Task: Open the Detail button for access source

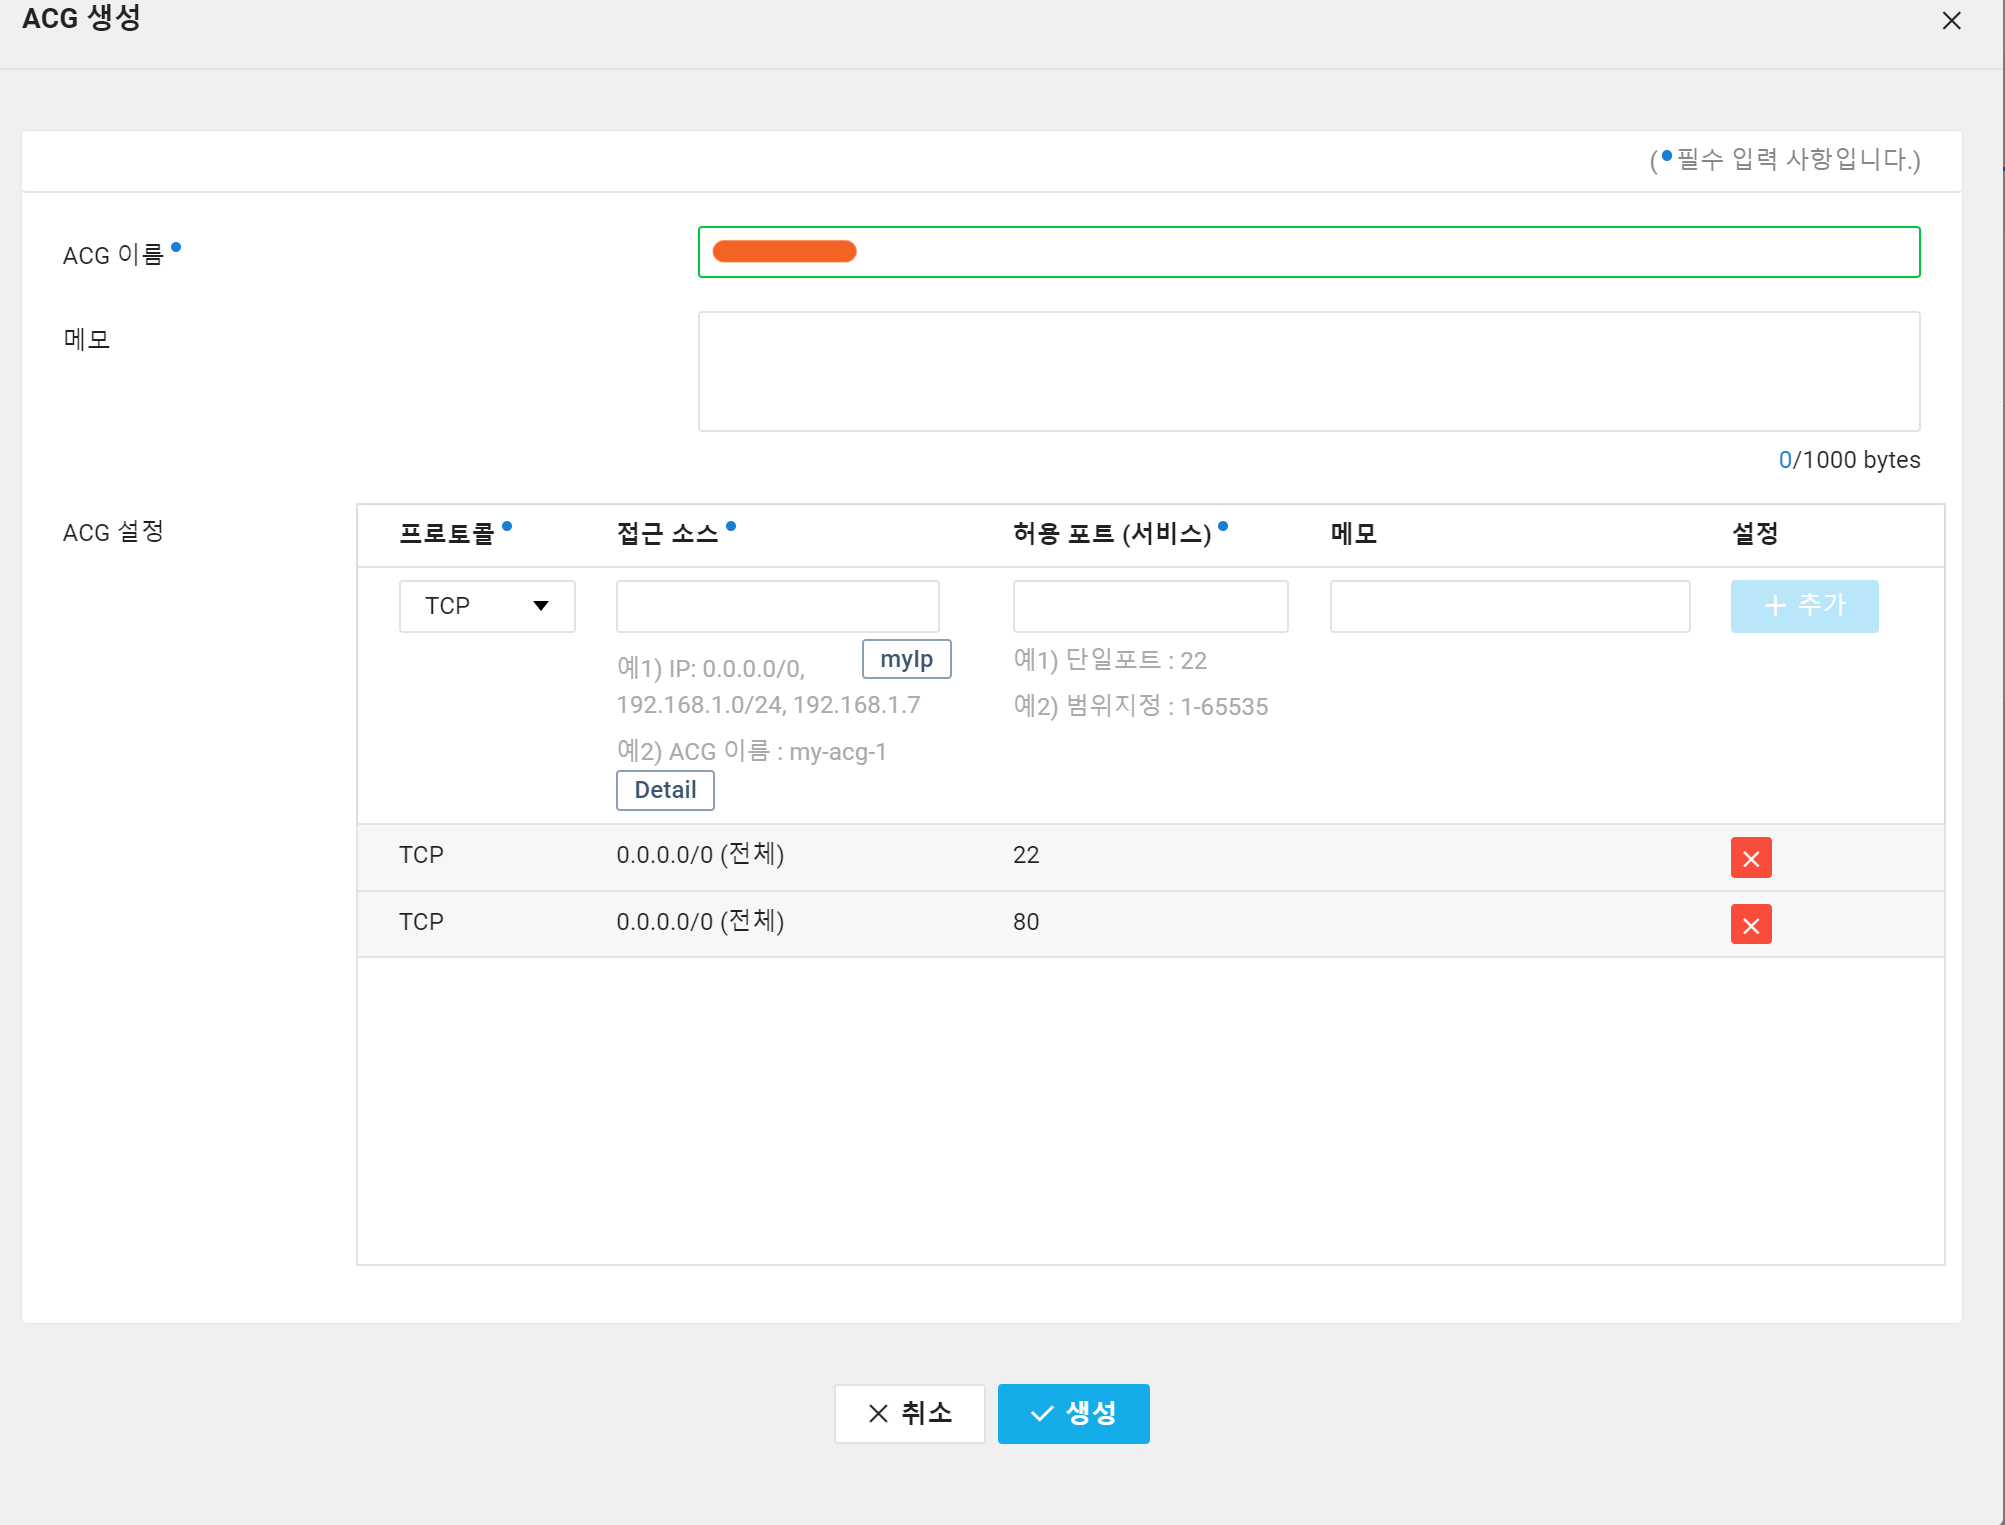Action: 665,790
